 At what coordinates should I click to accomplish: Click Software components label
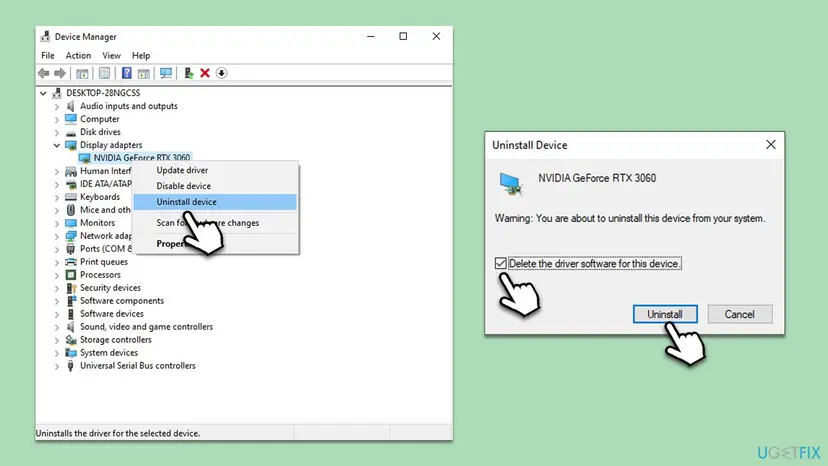122,301
